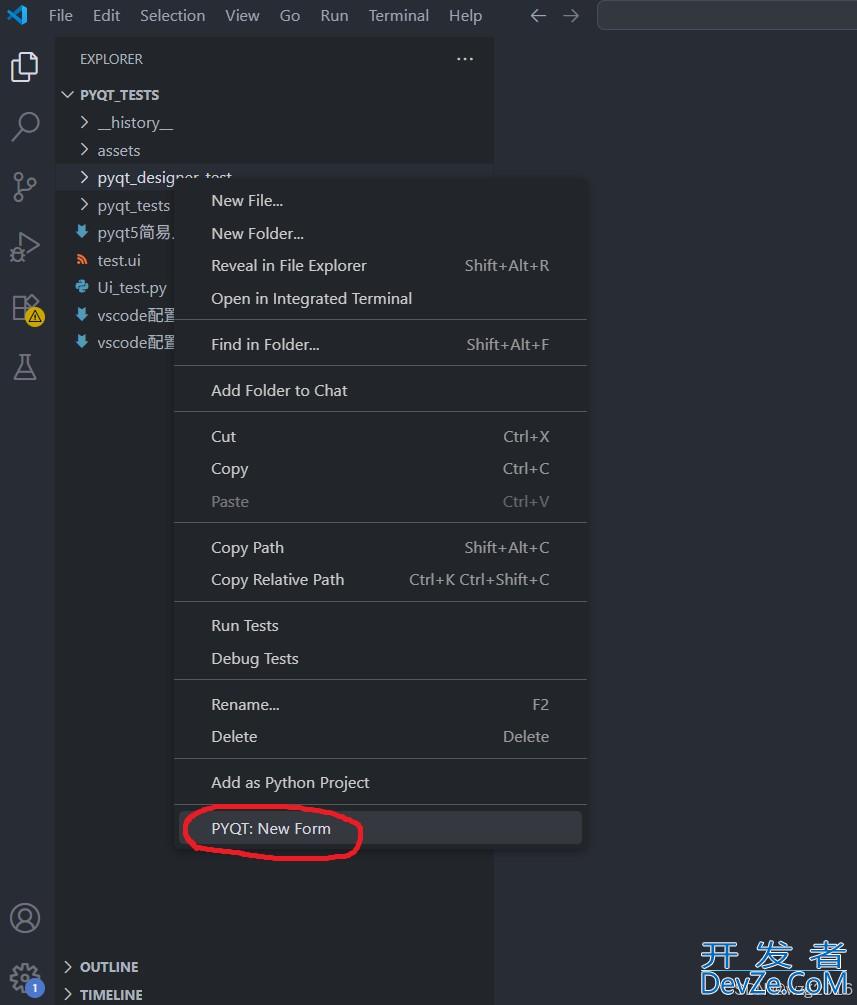Open the Testing flask icon

click(x=25, y=367)
